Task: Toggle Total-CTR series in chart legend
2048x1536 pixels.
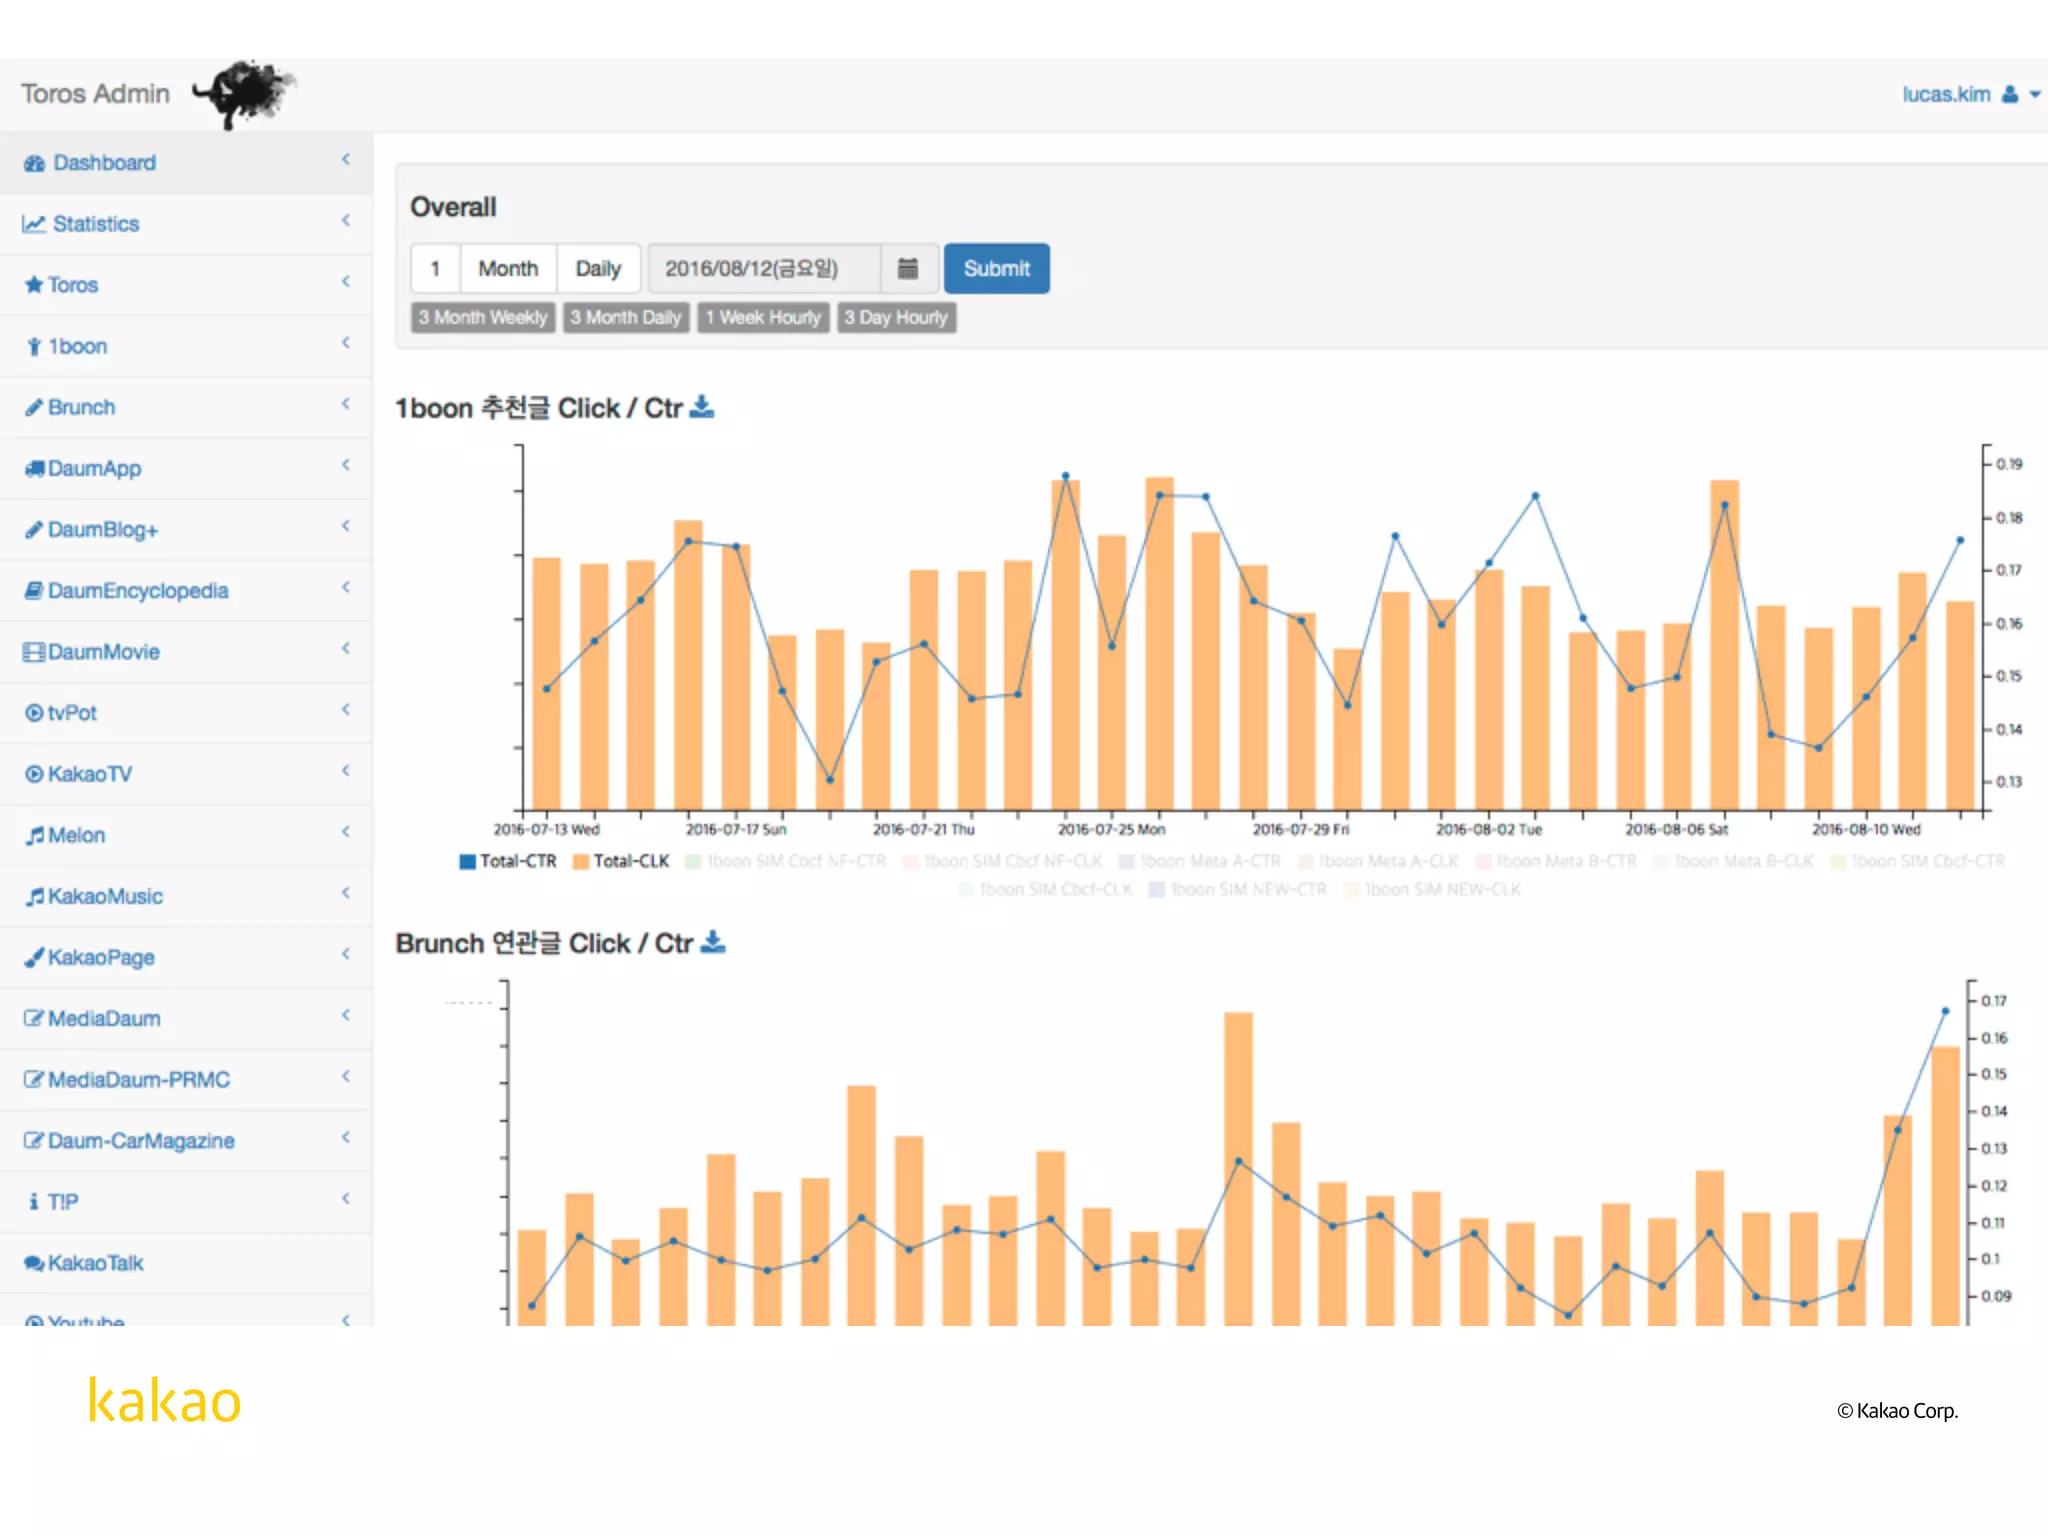Action: (x=508, y=861)
